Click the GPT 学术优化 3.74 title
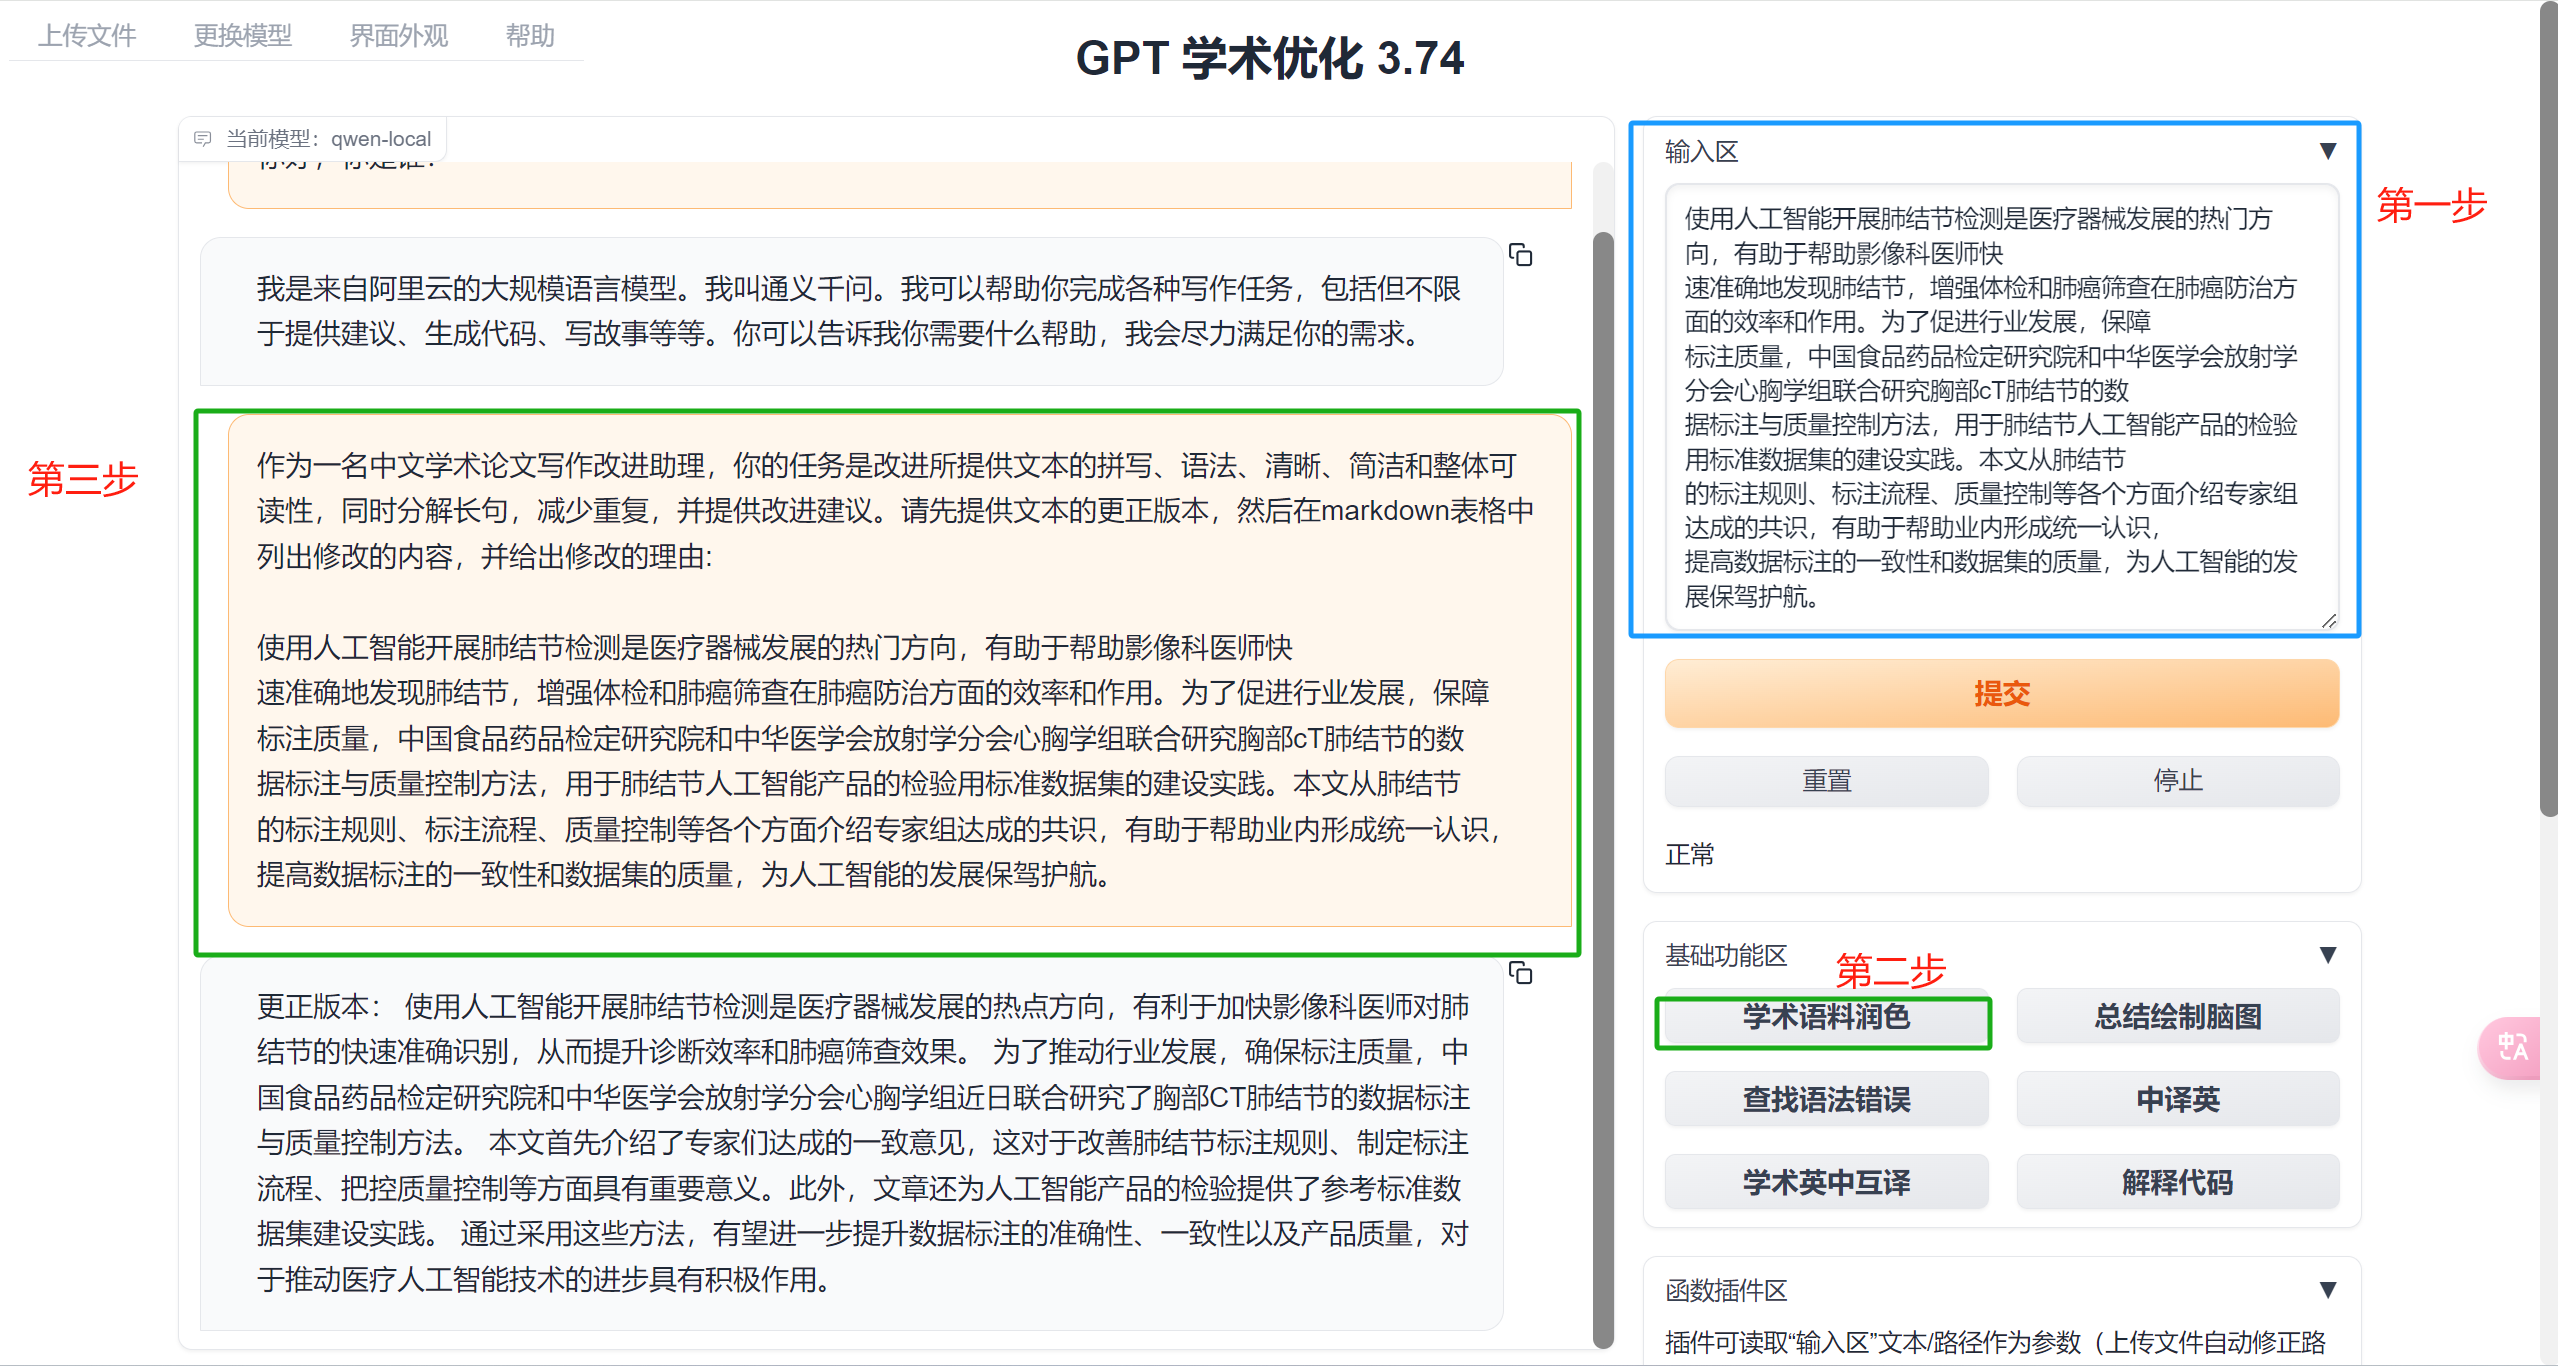Screen dimensions: 2558x1366 click(1270, 58)
